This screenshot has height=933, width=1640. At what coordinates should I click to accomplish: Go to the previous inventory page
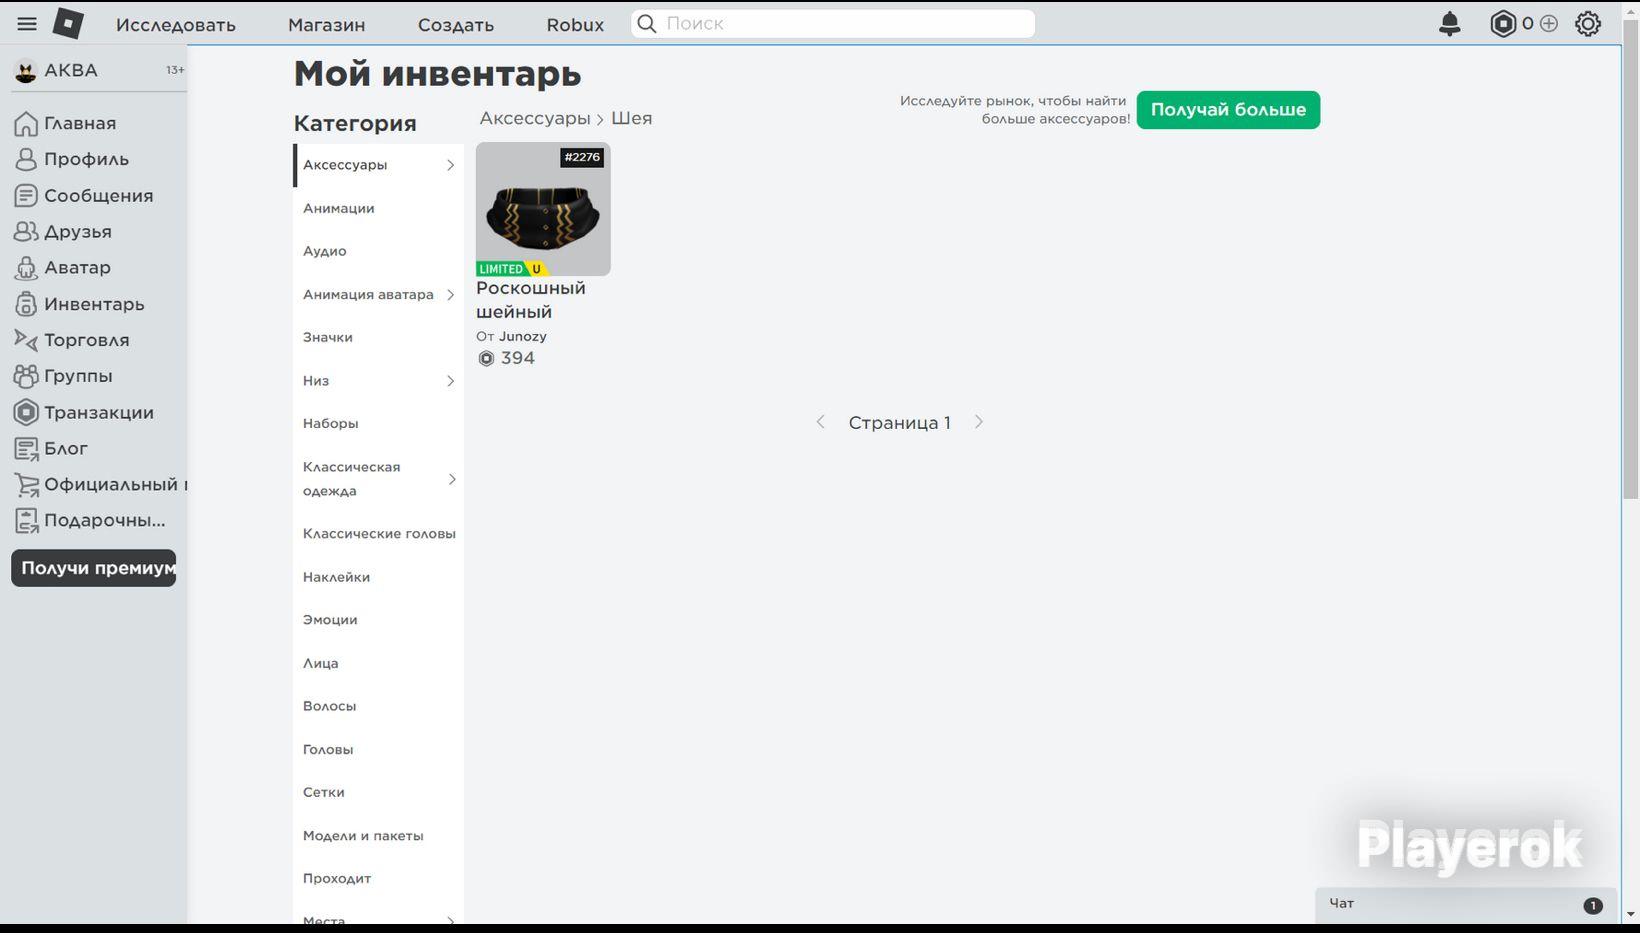tap(820, 422)
